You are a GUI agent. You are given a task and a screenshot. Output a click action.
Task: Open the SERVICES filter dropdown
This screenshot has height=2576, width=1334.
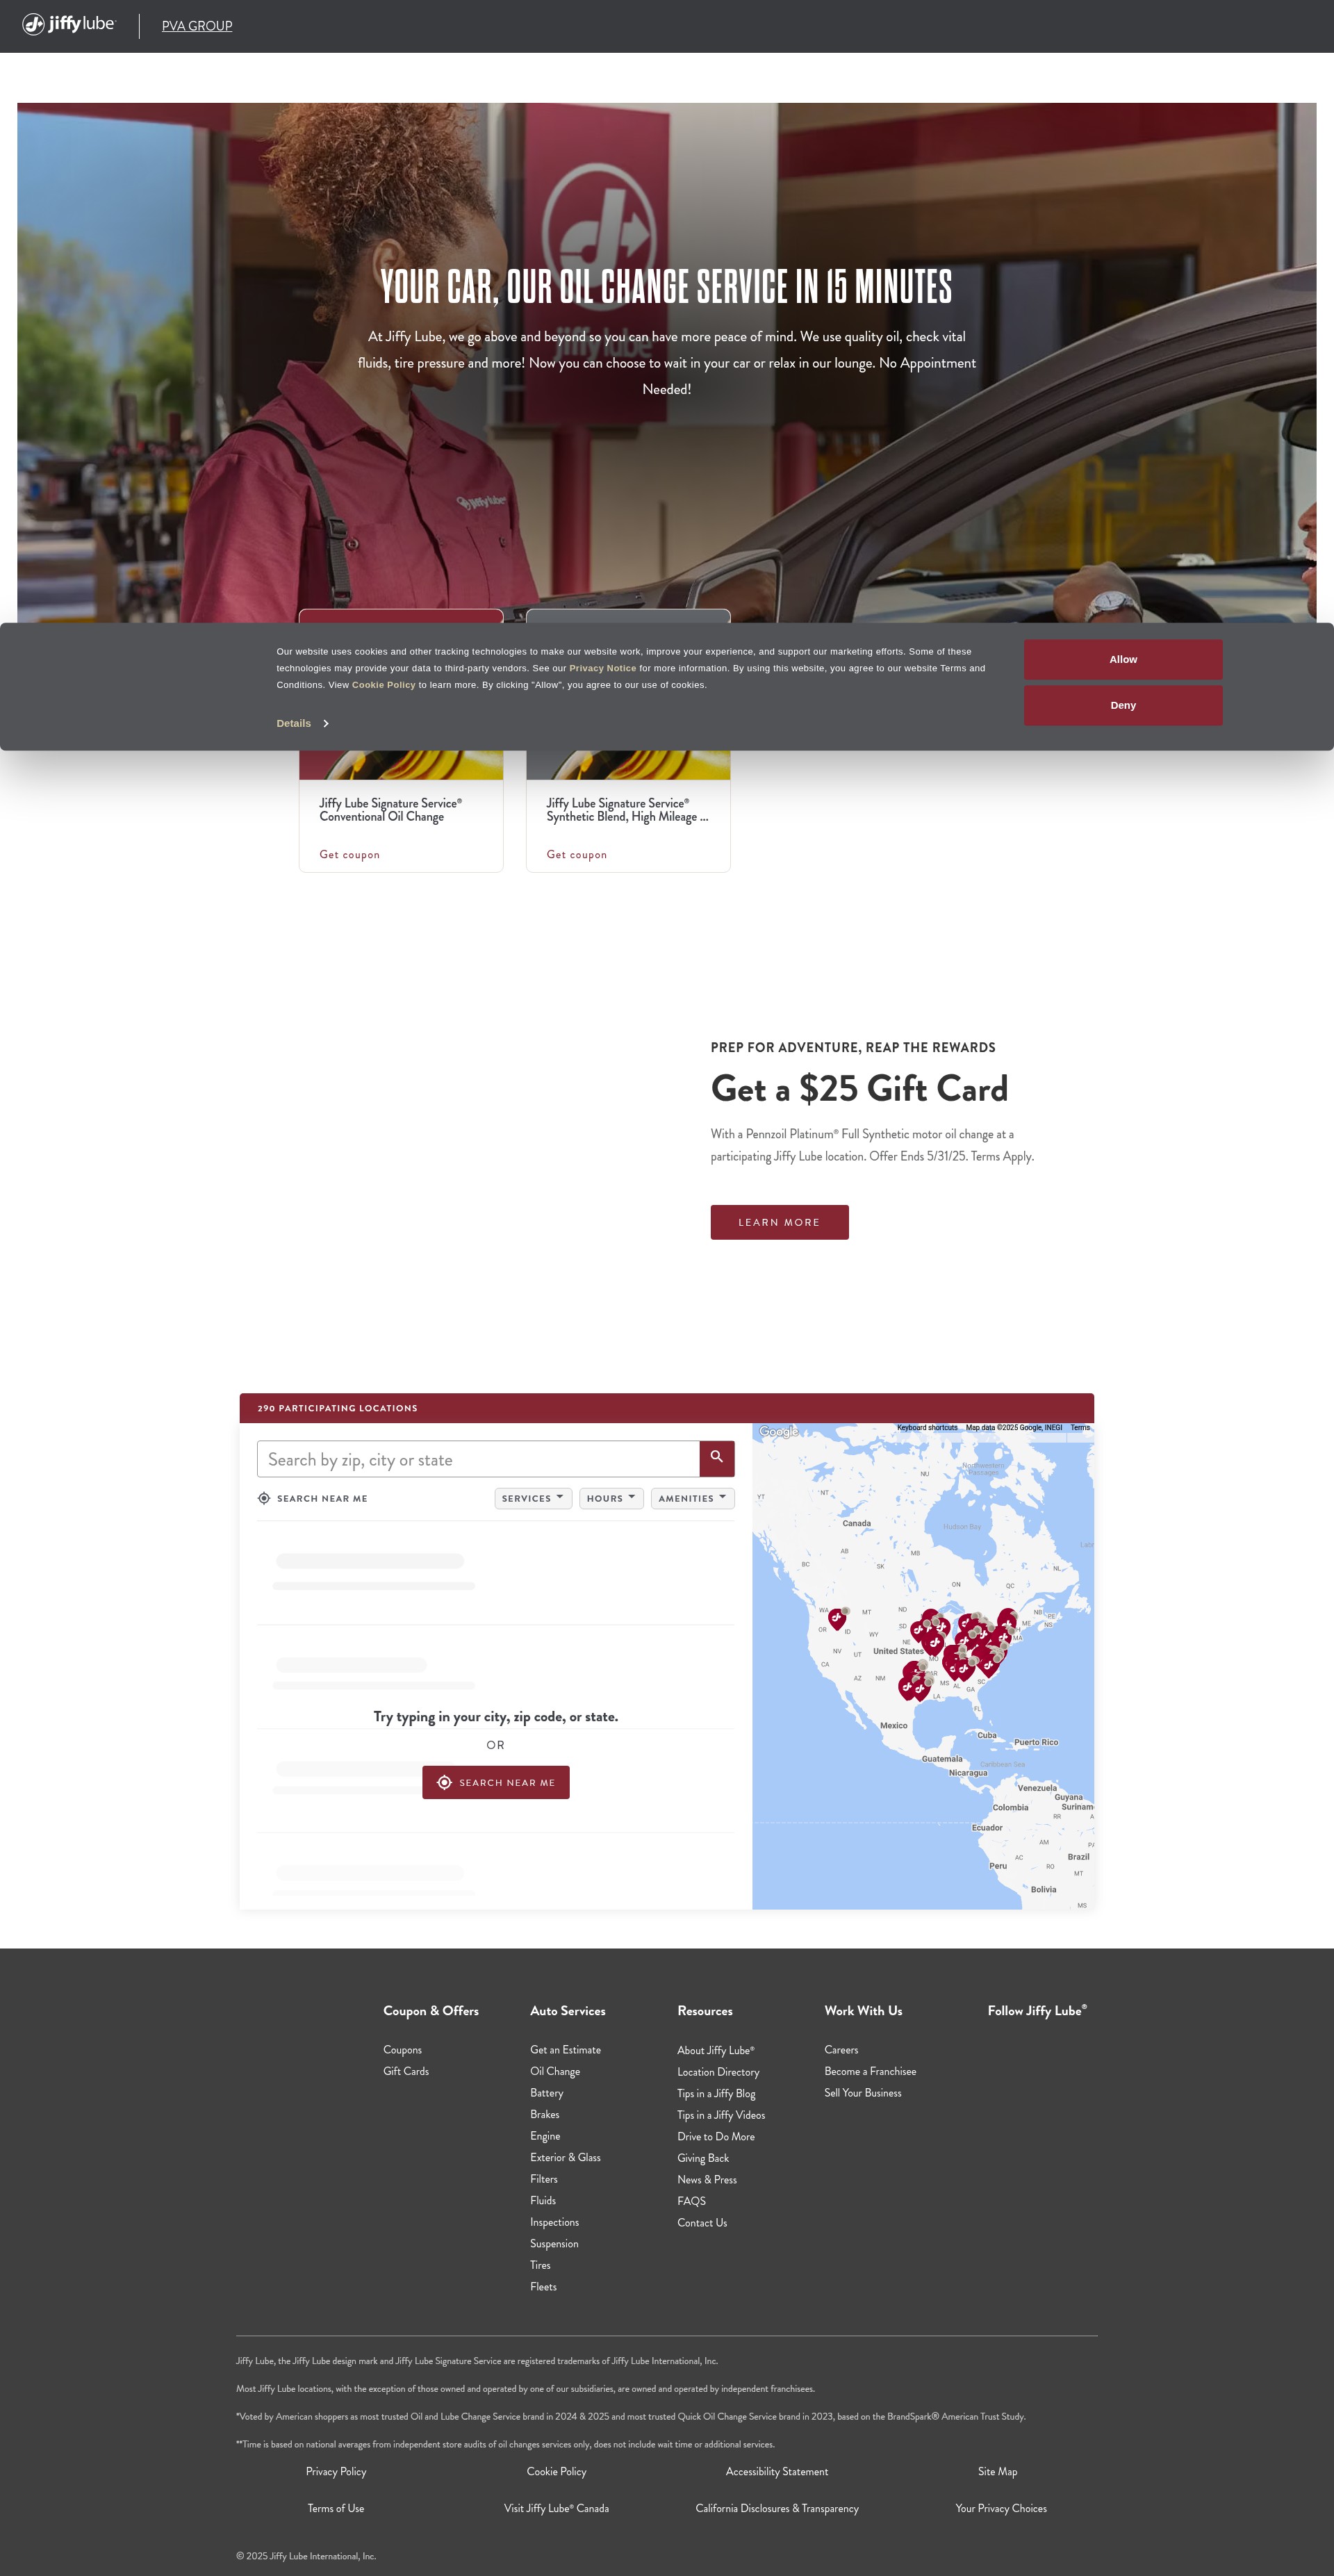tap(533, 1498)
